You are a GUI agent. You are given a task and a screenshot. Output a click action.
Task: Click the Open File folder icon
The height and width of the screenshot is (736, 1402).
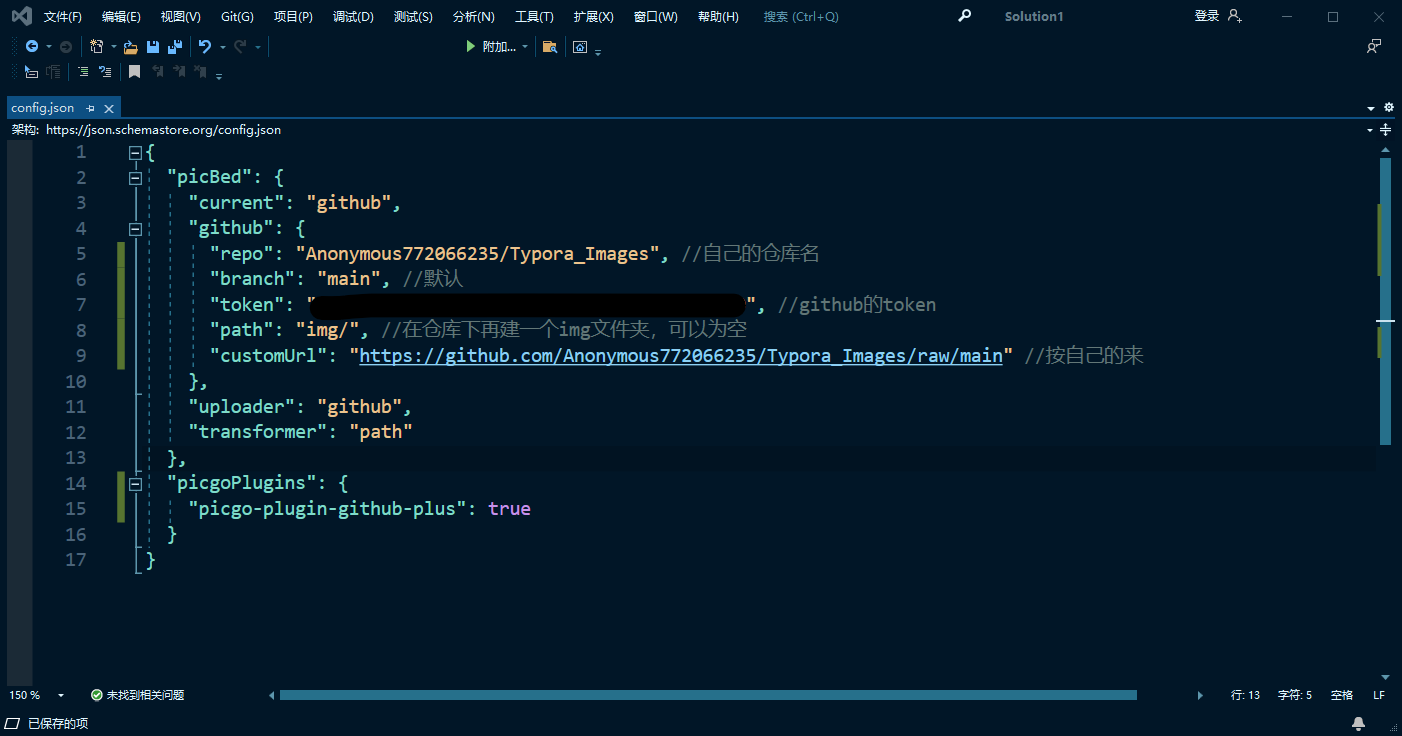pos(131,47)
